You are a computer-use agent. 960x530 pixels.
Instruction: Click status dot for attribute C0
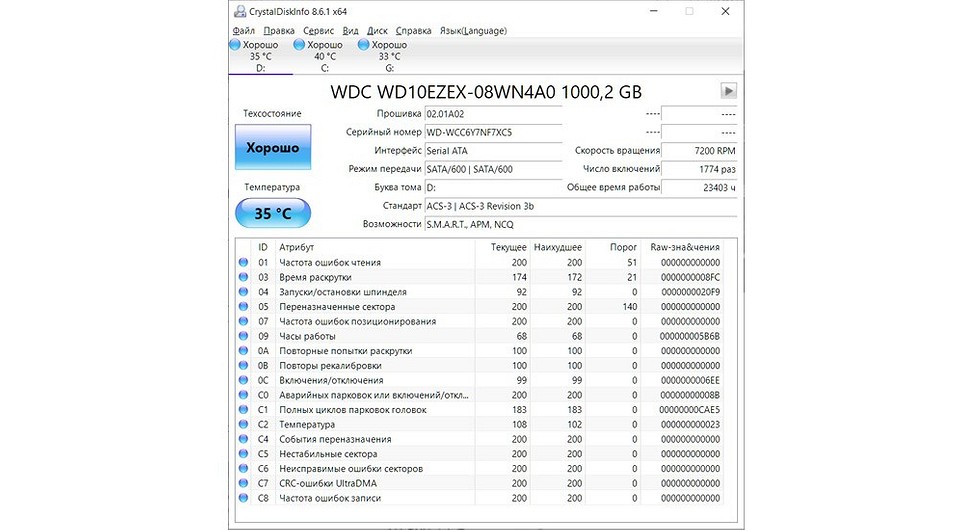[x=243, y=395]
